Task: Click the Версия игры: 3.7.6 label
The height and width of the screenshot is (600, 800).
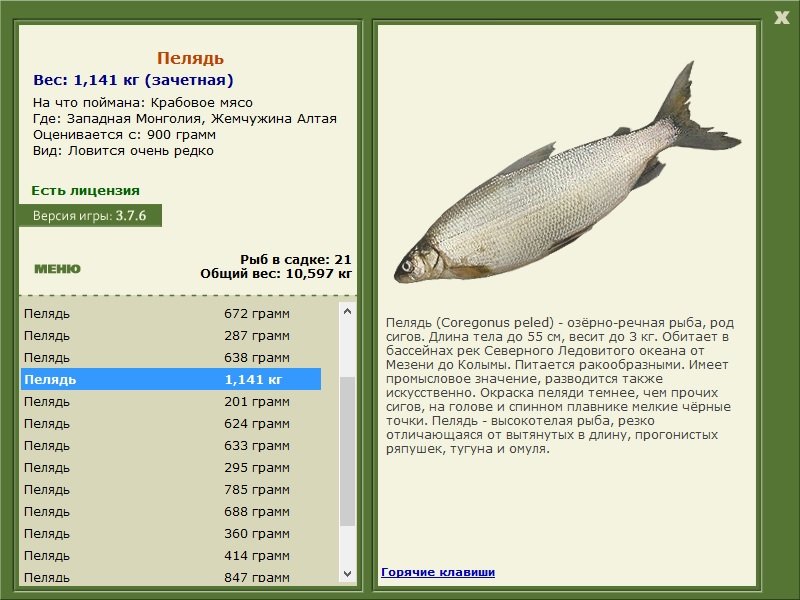Action: point(90,215)
